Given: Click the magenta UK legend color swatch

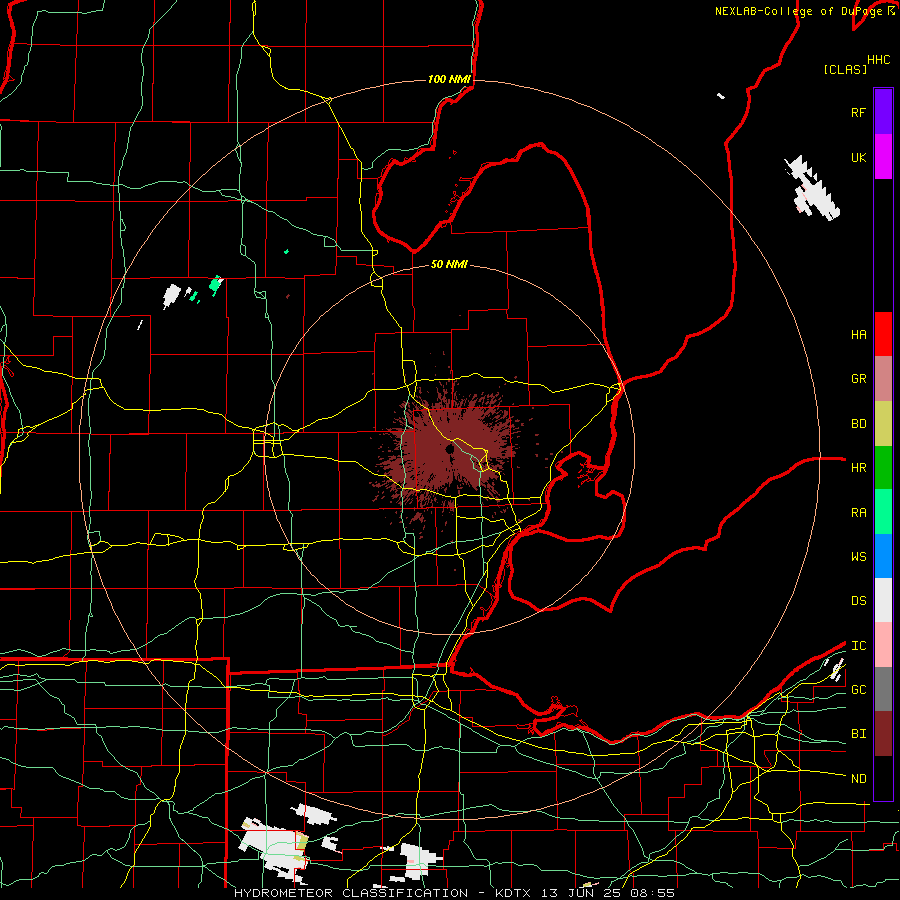Looking at the screenshot, I should (x=883, y=157).
